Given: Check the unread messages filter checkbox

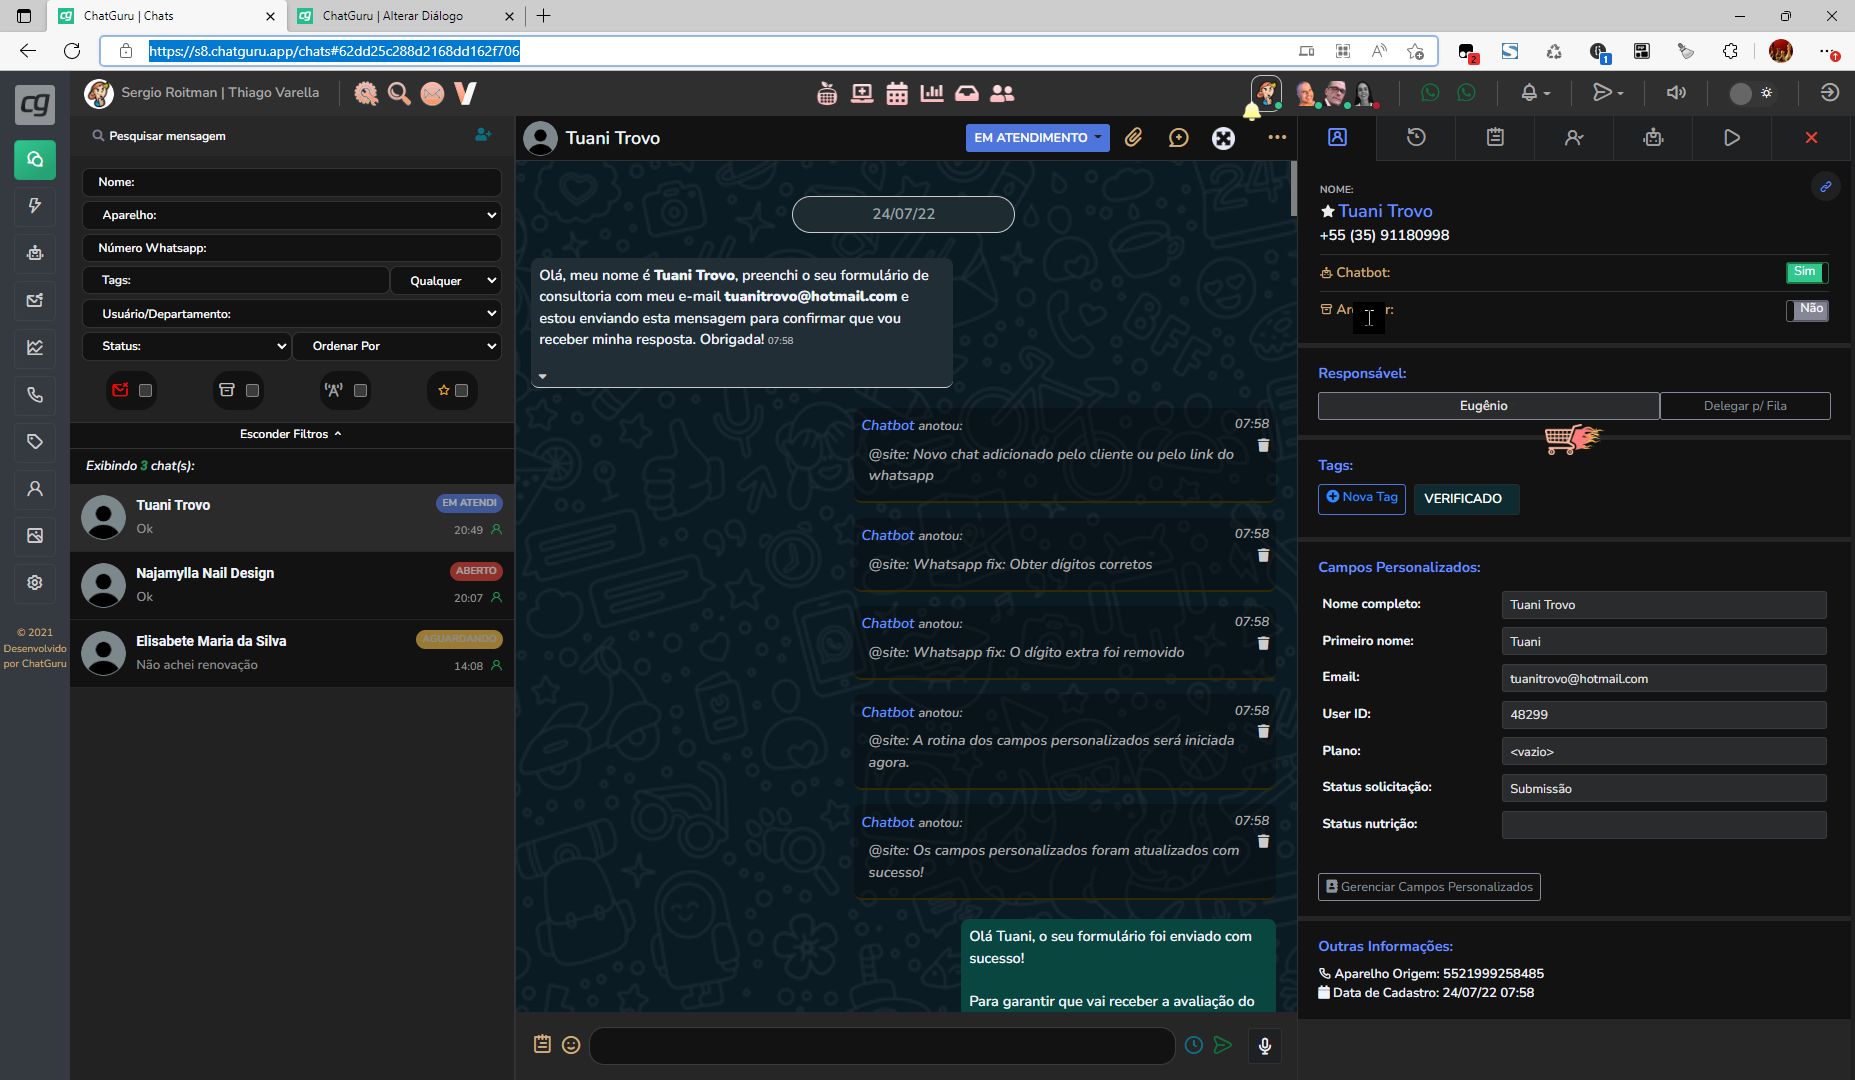Looking at the screenshot, I should pyautogui.click(x=146, y=391).
